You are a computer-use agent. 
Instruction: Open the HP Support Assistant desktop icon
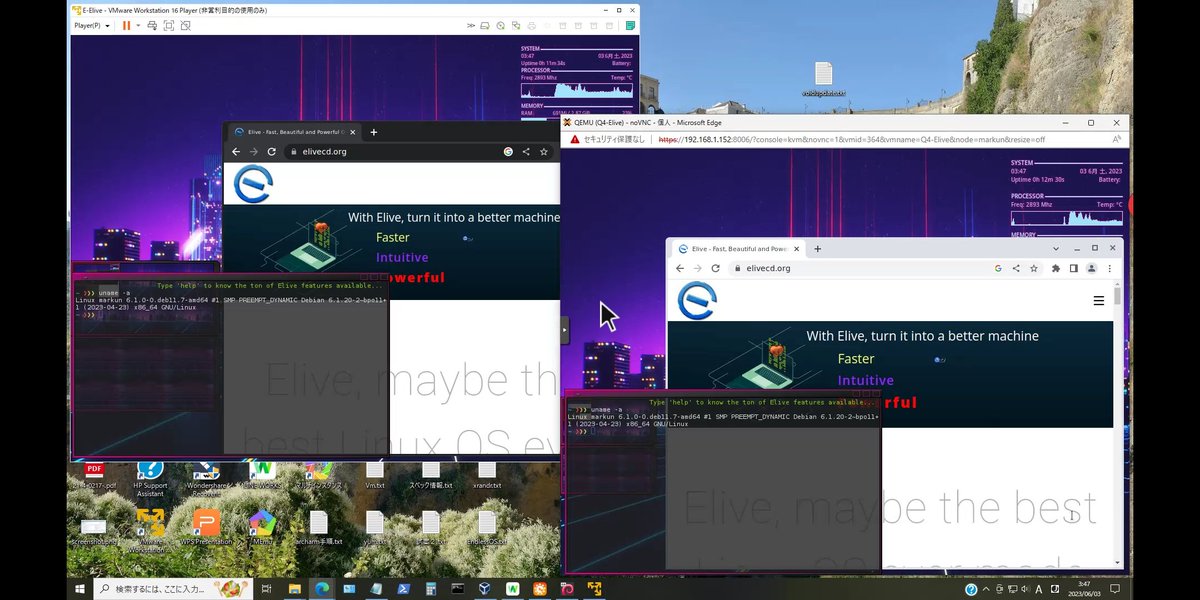coord(149,480)
